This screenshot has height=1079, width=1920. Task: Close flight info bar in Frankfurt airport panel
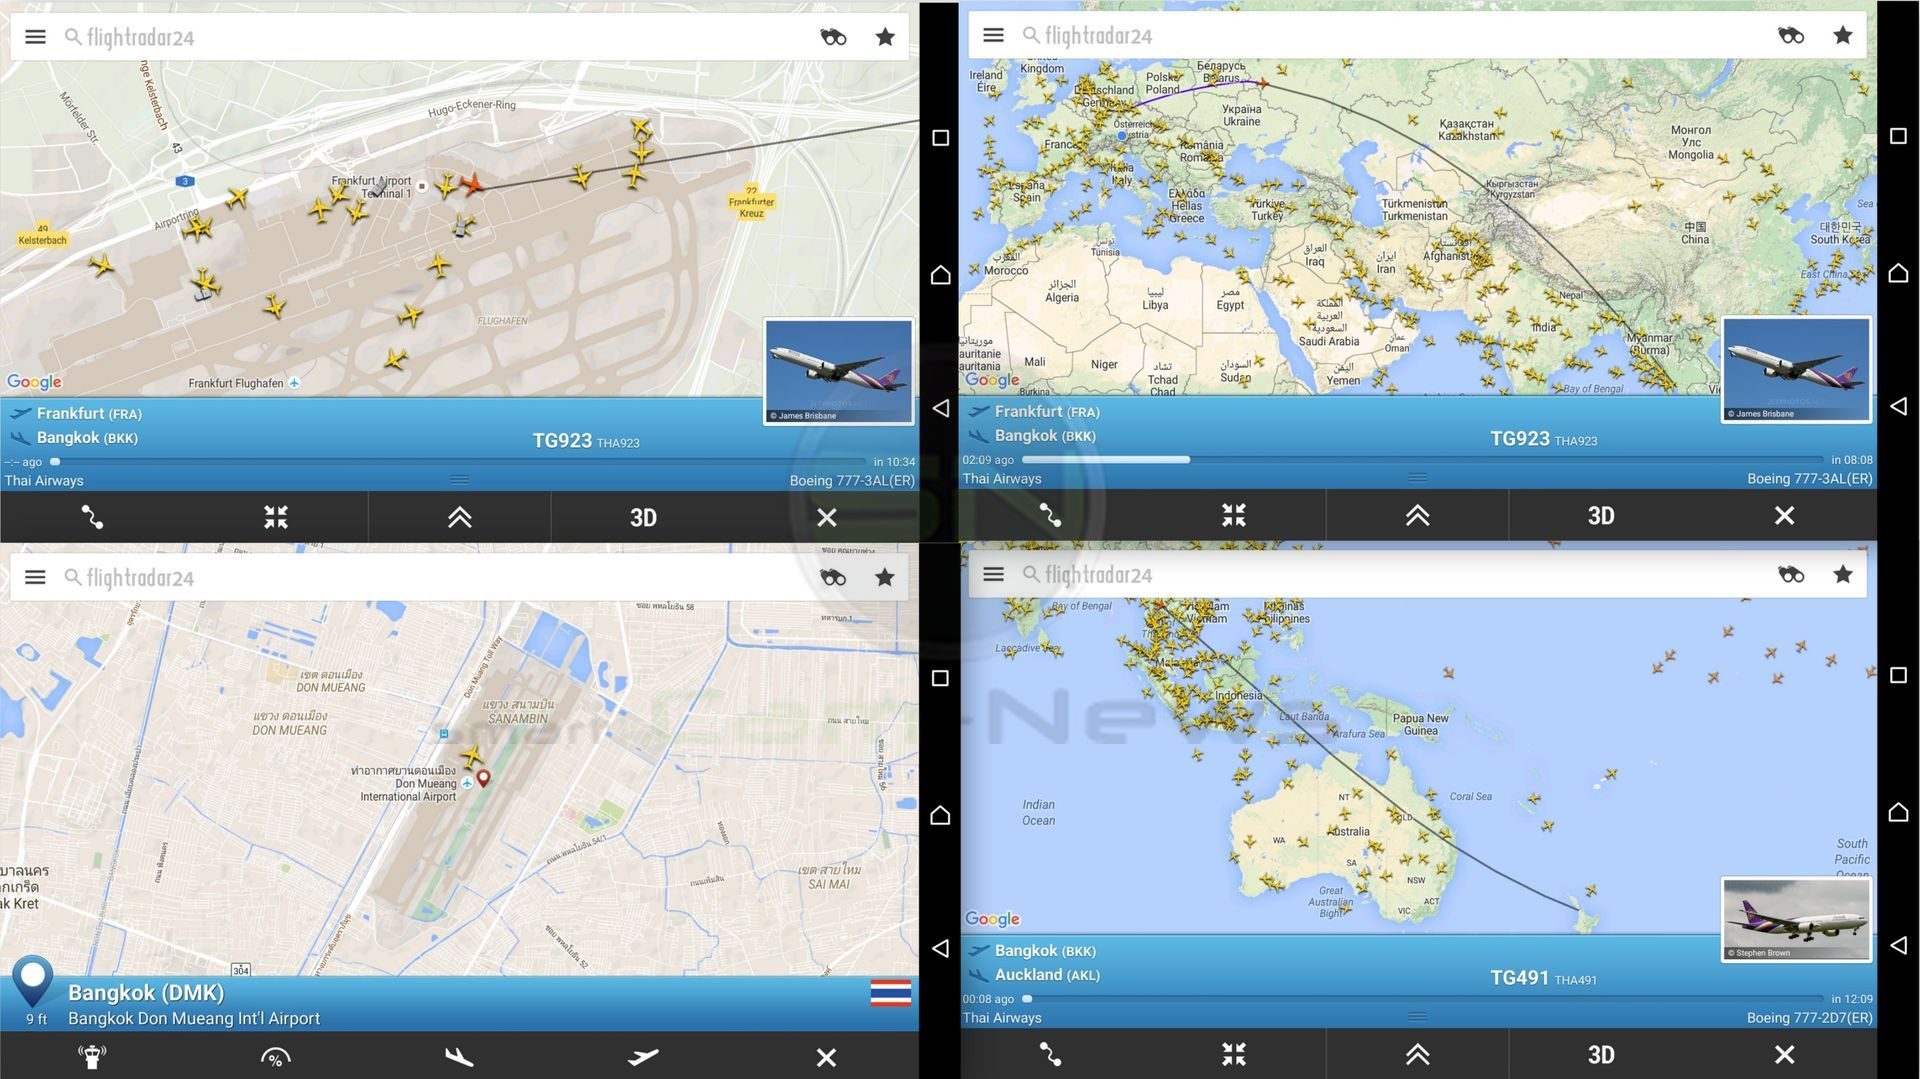click(x=827, y=517)
